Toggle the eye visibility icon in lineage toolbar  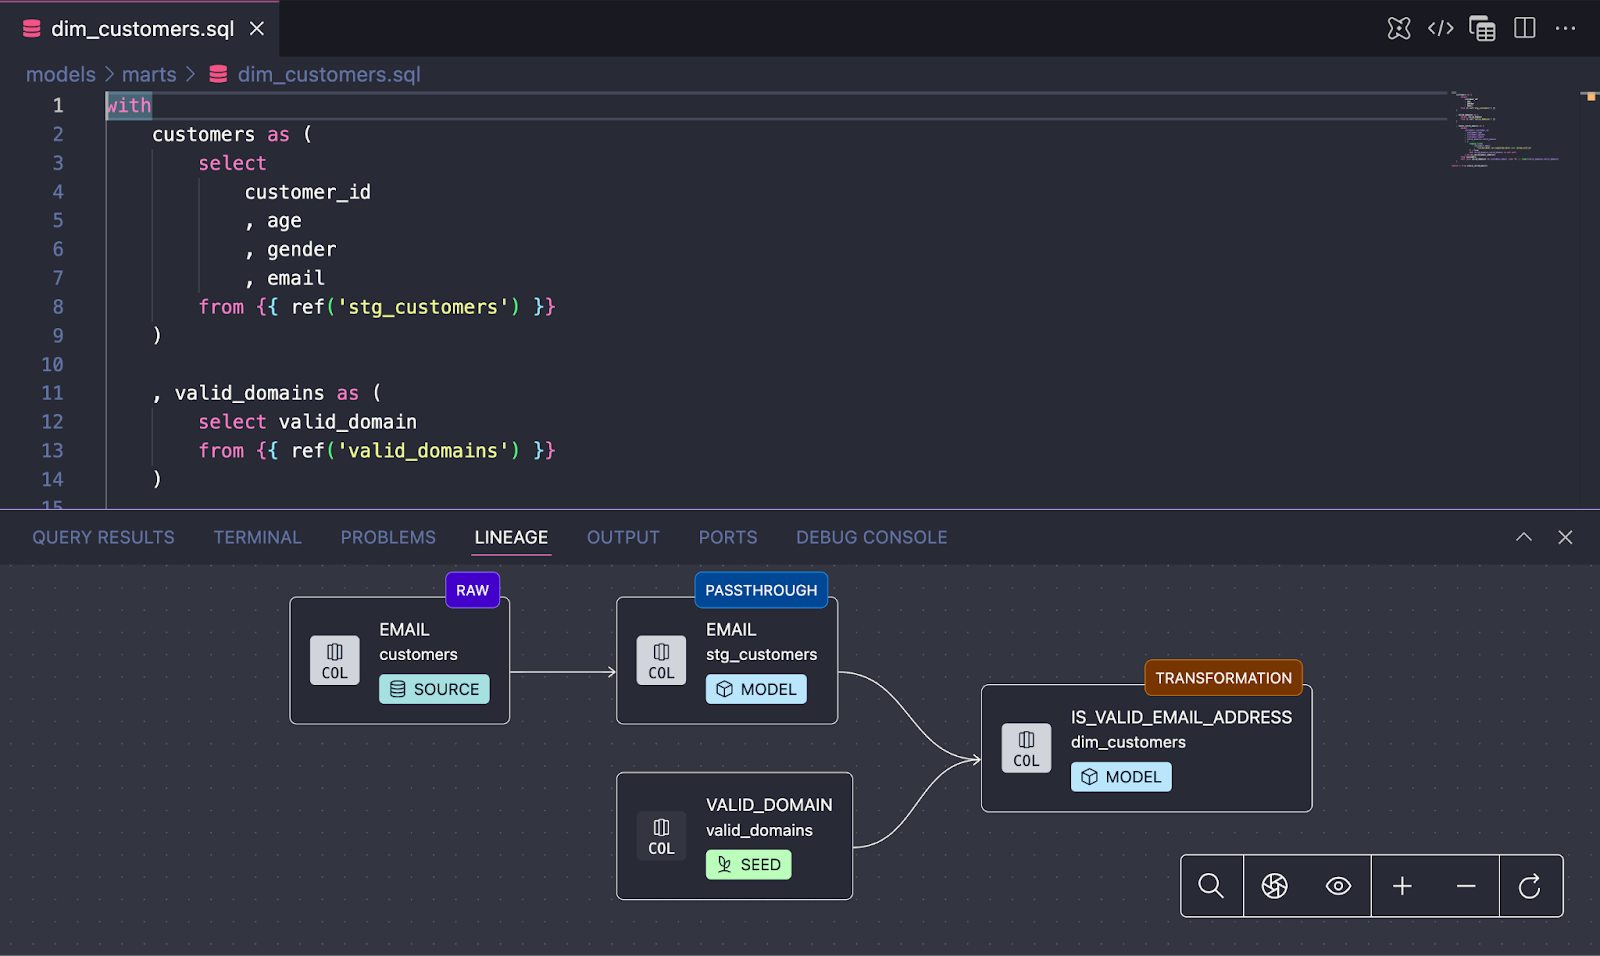click(1338, 886)
